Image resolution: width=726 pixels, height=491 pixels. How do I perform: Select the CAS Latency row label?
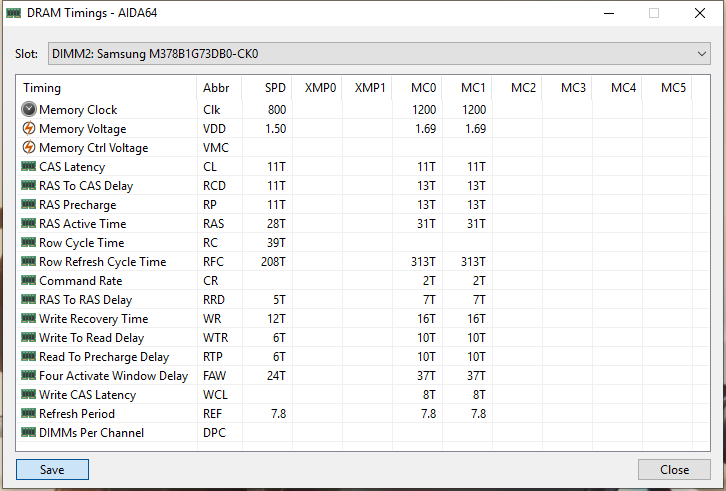(72, 167)
